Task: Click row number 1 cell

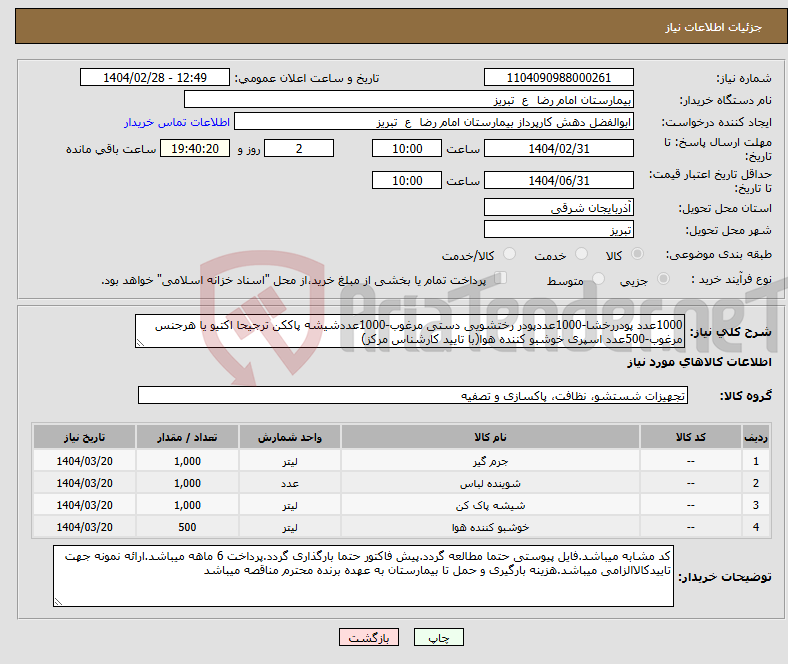Action: coord(755,460)
